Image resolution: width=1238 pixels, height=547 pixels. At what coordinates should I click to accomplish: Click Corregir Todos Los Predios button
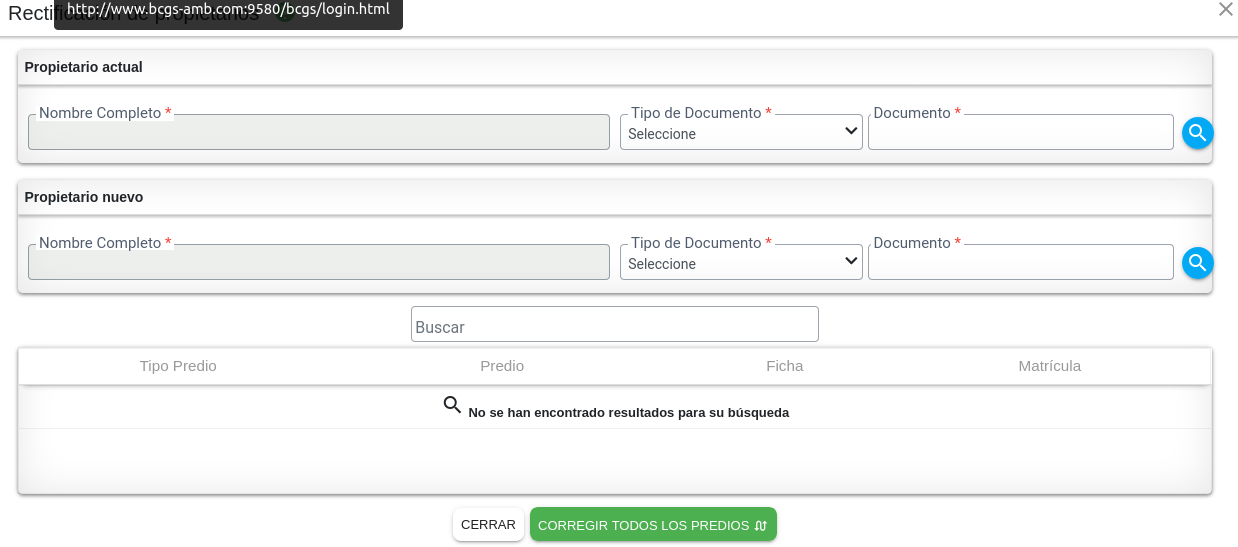[x=652, y=525]
